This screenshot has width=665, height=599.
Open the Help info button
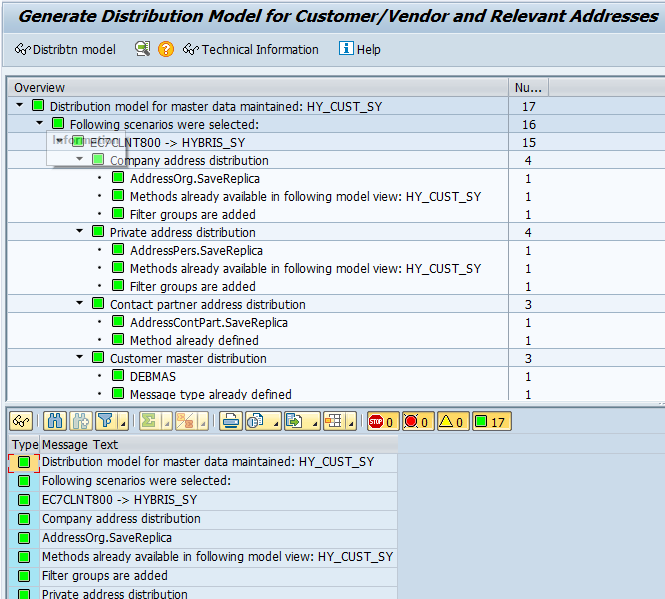pyautogui.click(x=360, y=49)
